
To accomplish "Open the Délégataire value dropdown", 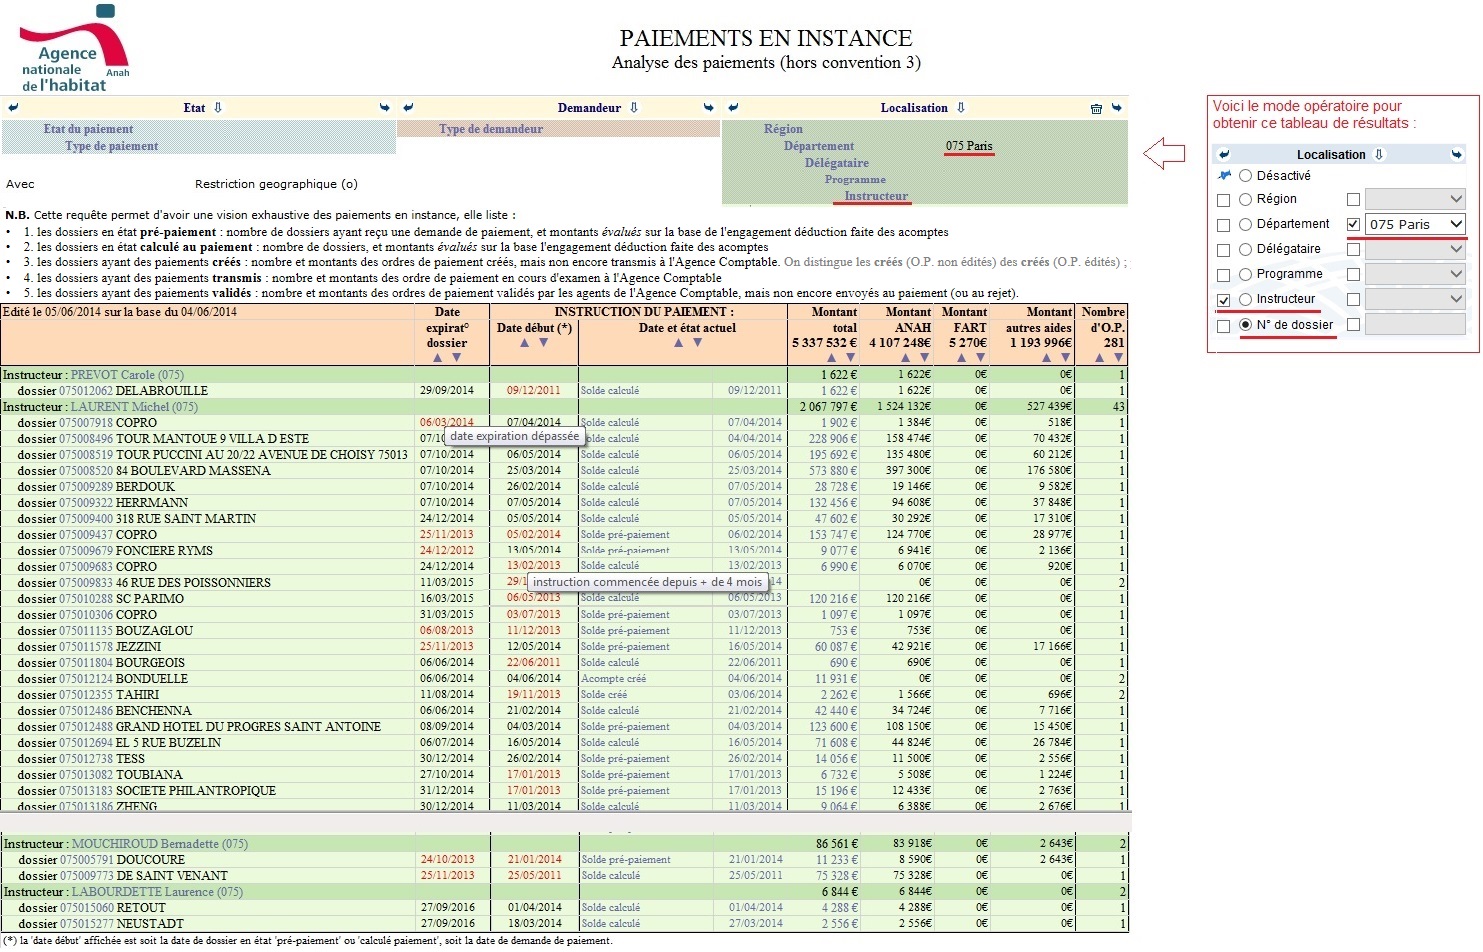I will [x=1415, y=249].
